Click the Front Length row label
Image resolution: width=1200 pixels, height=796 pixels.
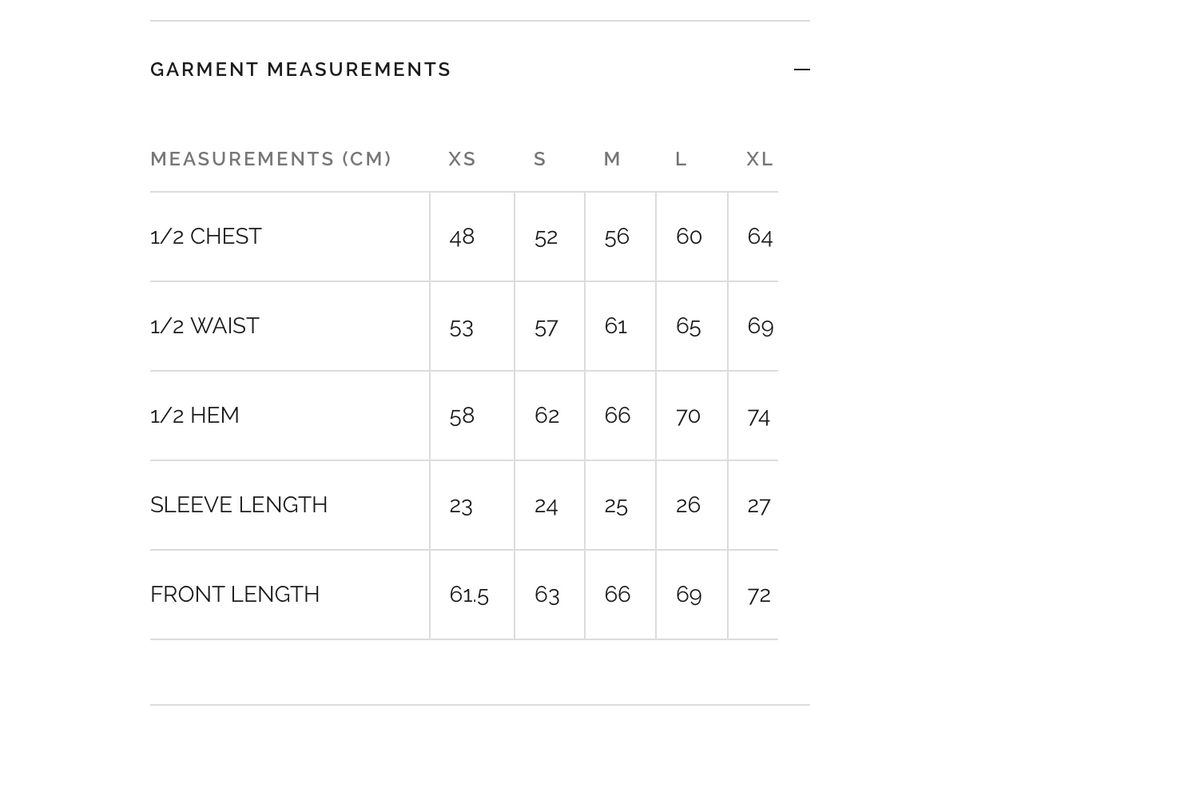click(235, 595)
